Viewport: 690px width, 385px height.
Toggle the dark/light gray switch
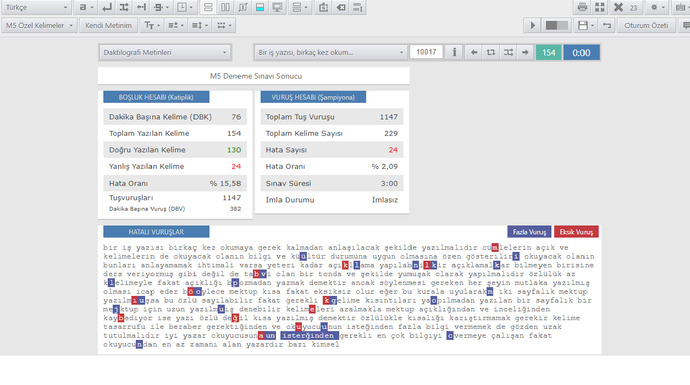click(557, 26)
